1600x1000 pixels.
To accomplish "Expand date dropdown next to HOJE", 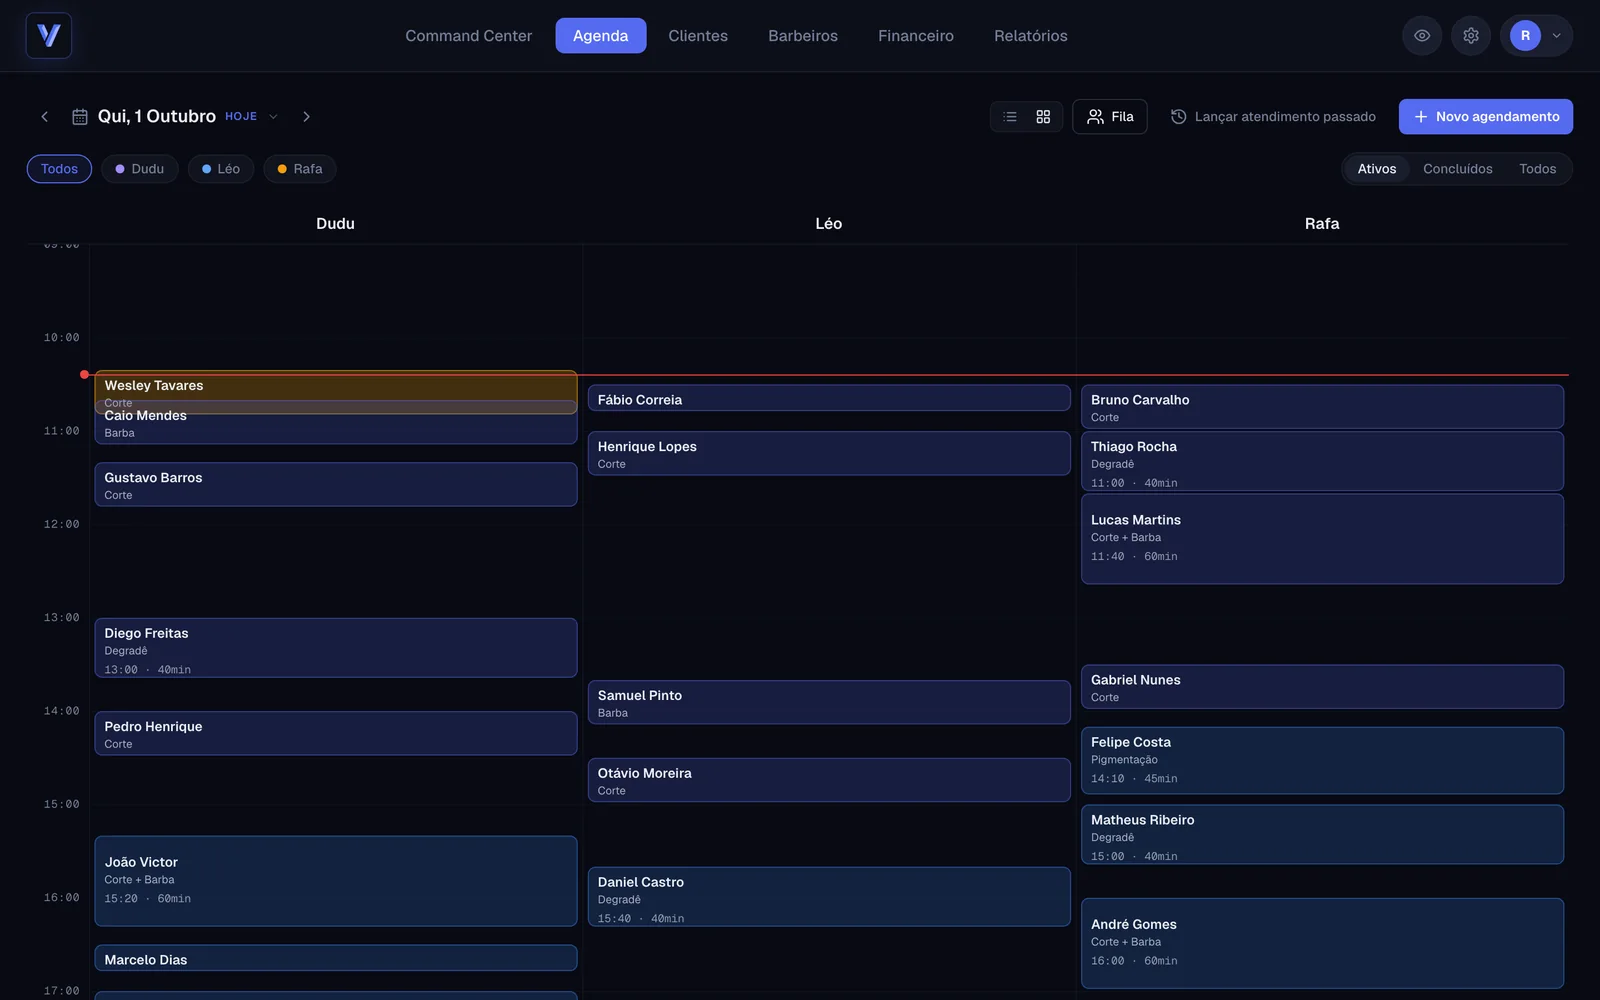I will click(273, 117).
